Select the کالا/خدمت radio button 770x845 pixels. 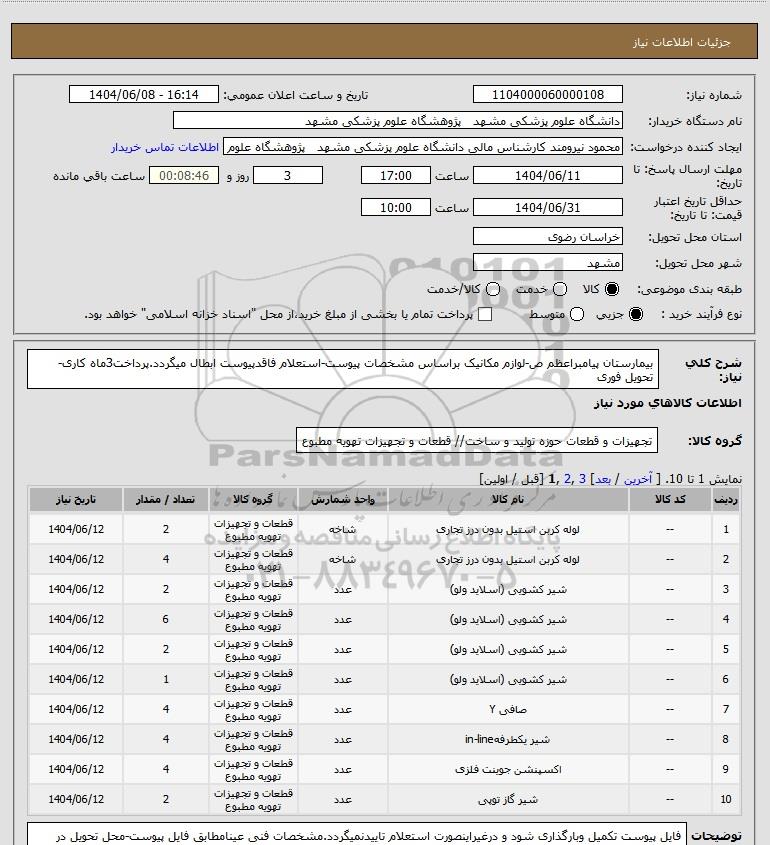pyautogui.click(x=492, y=289)
